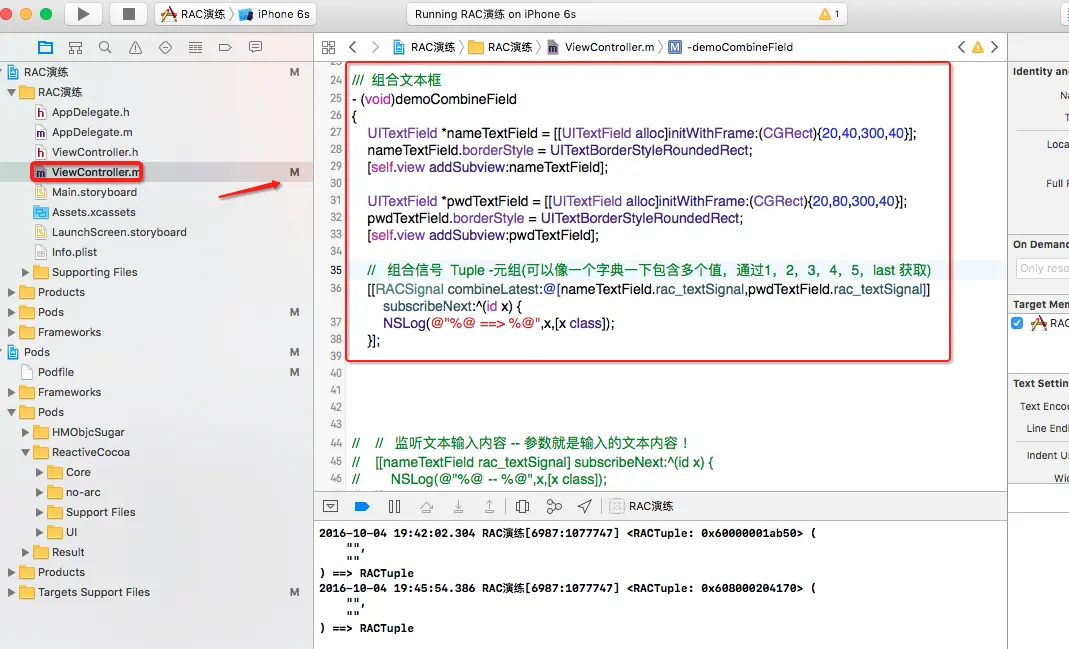Jump to next issue arrow in editor bar
This screenshot has width=1069, height=649.
click(x=994, y=47)
